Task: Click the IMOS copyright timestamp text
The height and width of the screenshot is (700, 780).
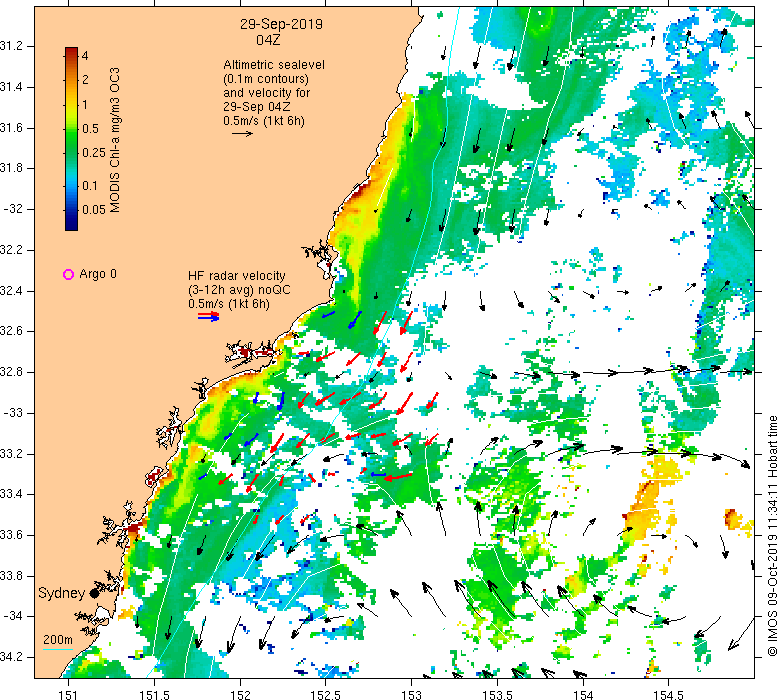Action: [772, 536]
